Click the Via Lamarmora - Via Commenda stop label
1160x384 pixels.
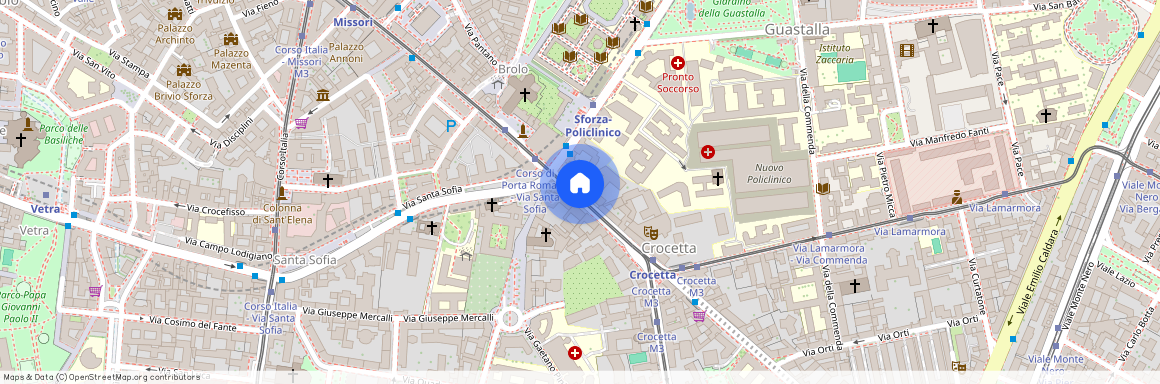tap(829, 254)
